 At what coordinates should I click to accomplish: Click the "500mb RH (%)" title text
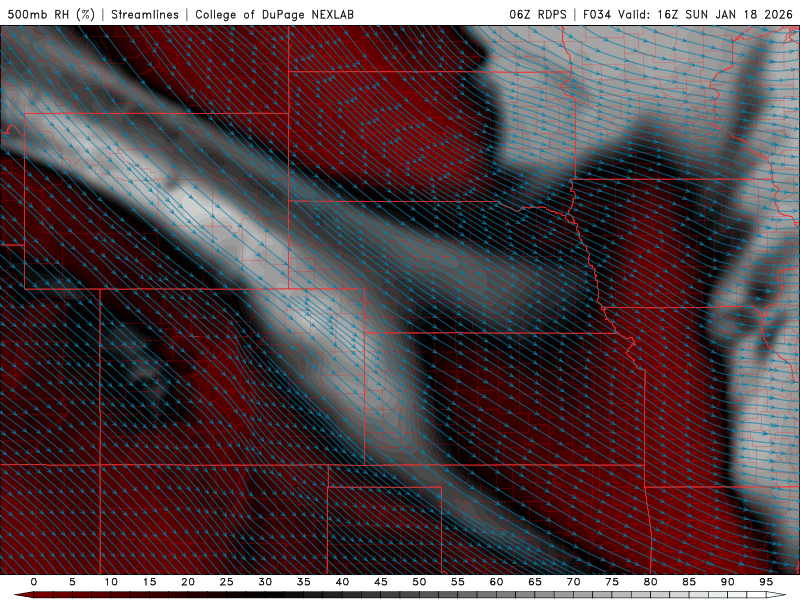51,14
